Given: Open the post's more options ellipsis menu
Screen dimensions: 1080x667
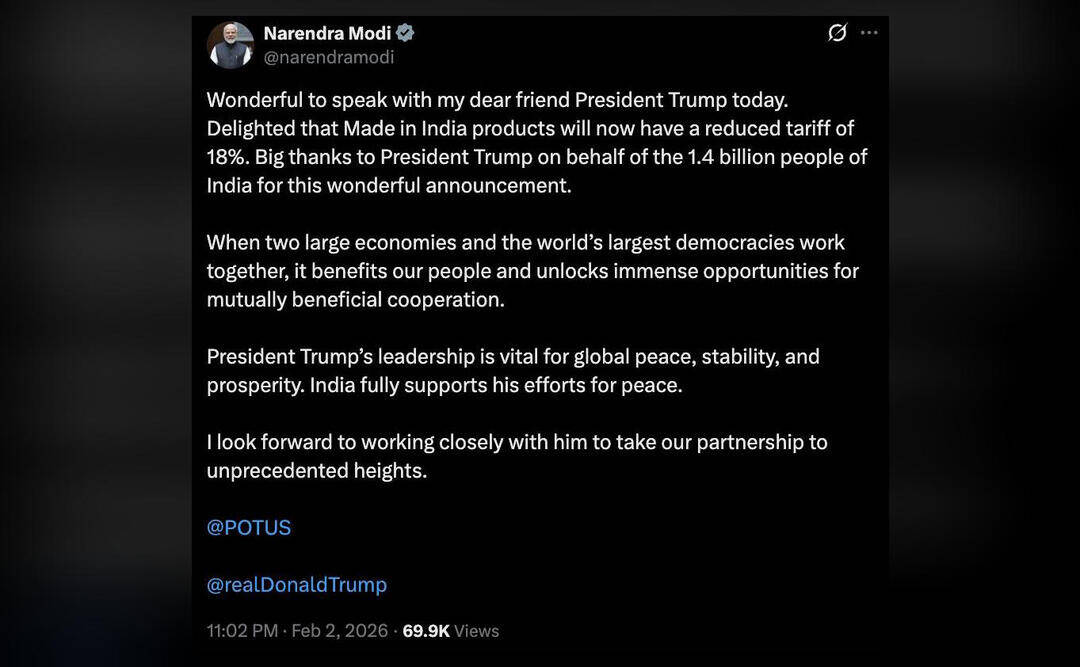Looking at the screenshot, I should 870,31.
